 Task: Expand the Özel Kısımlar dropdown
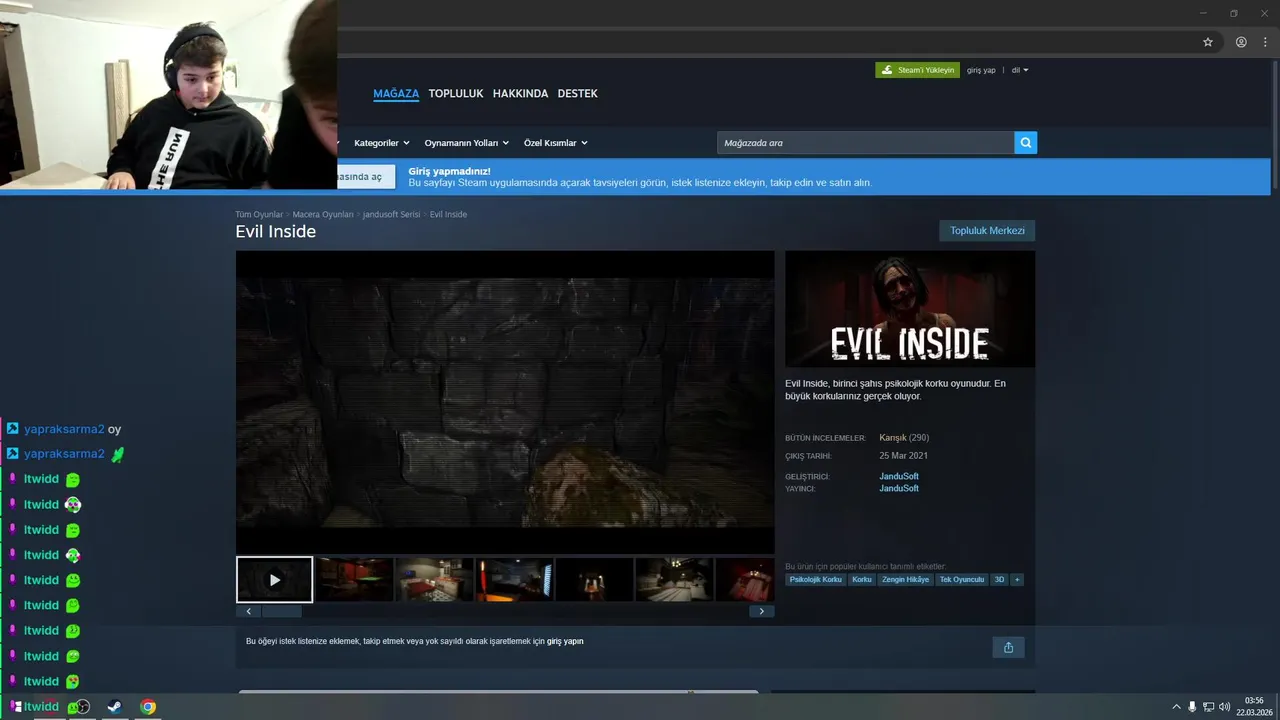point(555,143)
